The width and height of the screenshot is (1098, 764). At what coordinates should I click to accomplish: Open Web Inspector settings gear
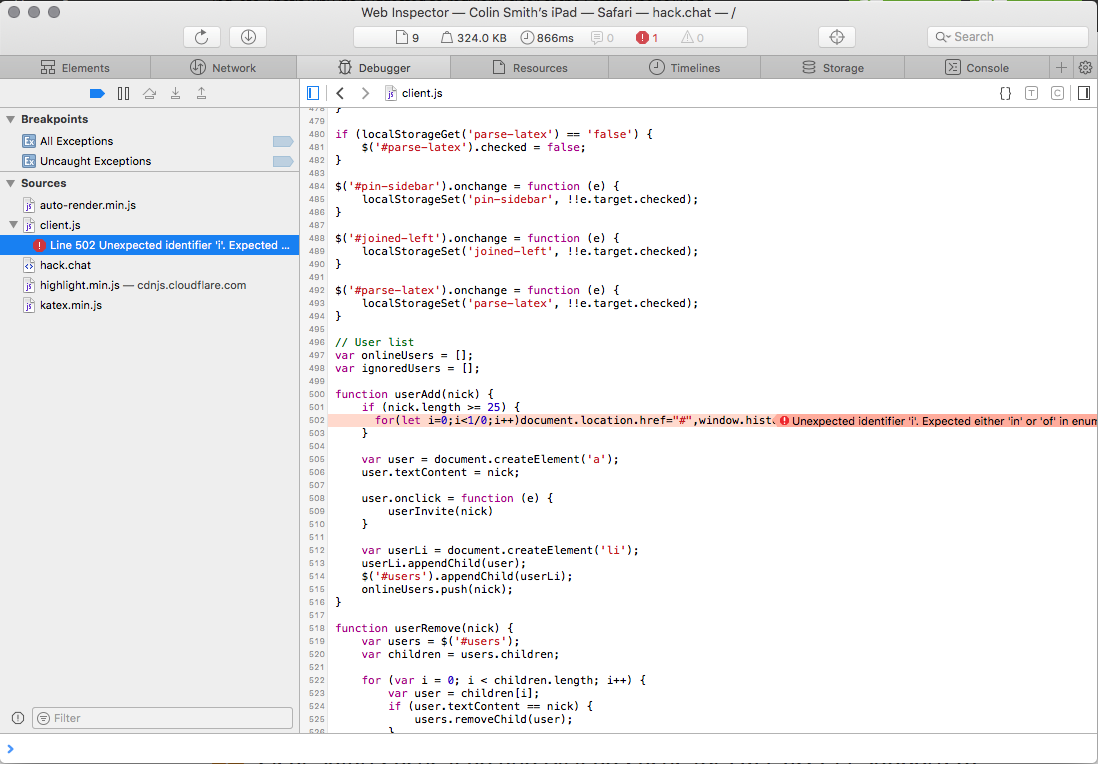click(x=1085, y=68)
